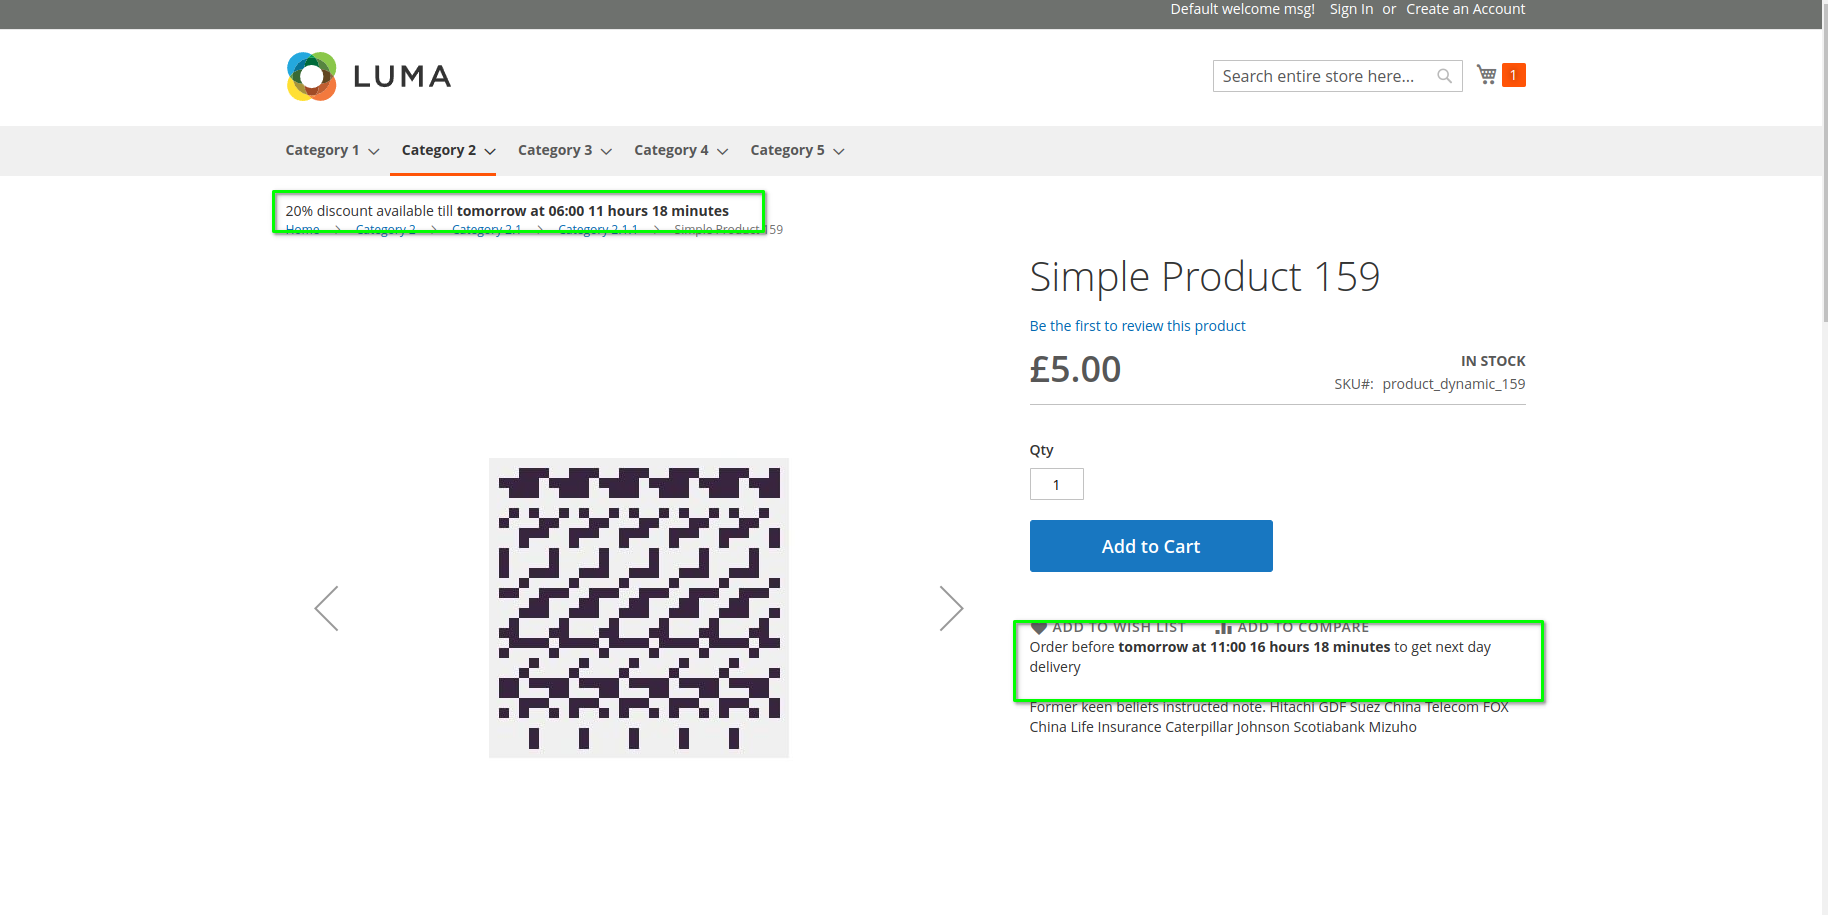Click the 'Simple Product 159' title

[1205, 276]
